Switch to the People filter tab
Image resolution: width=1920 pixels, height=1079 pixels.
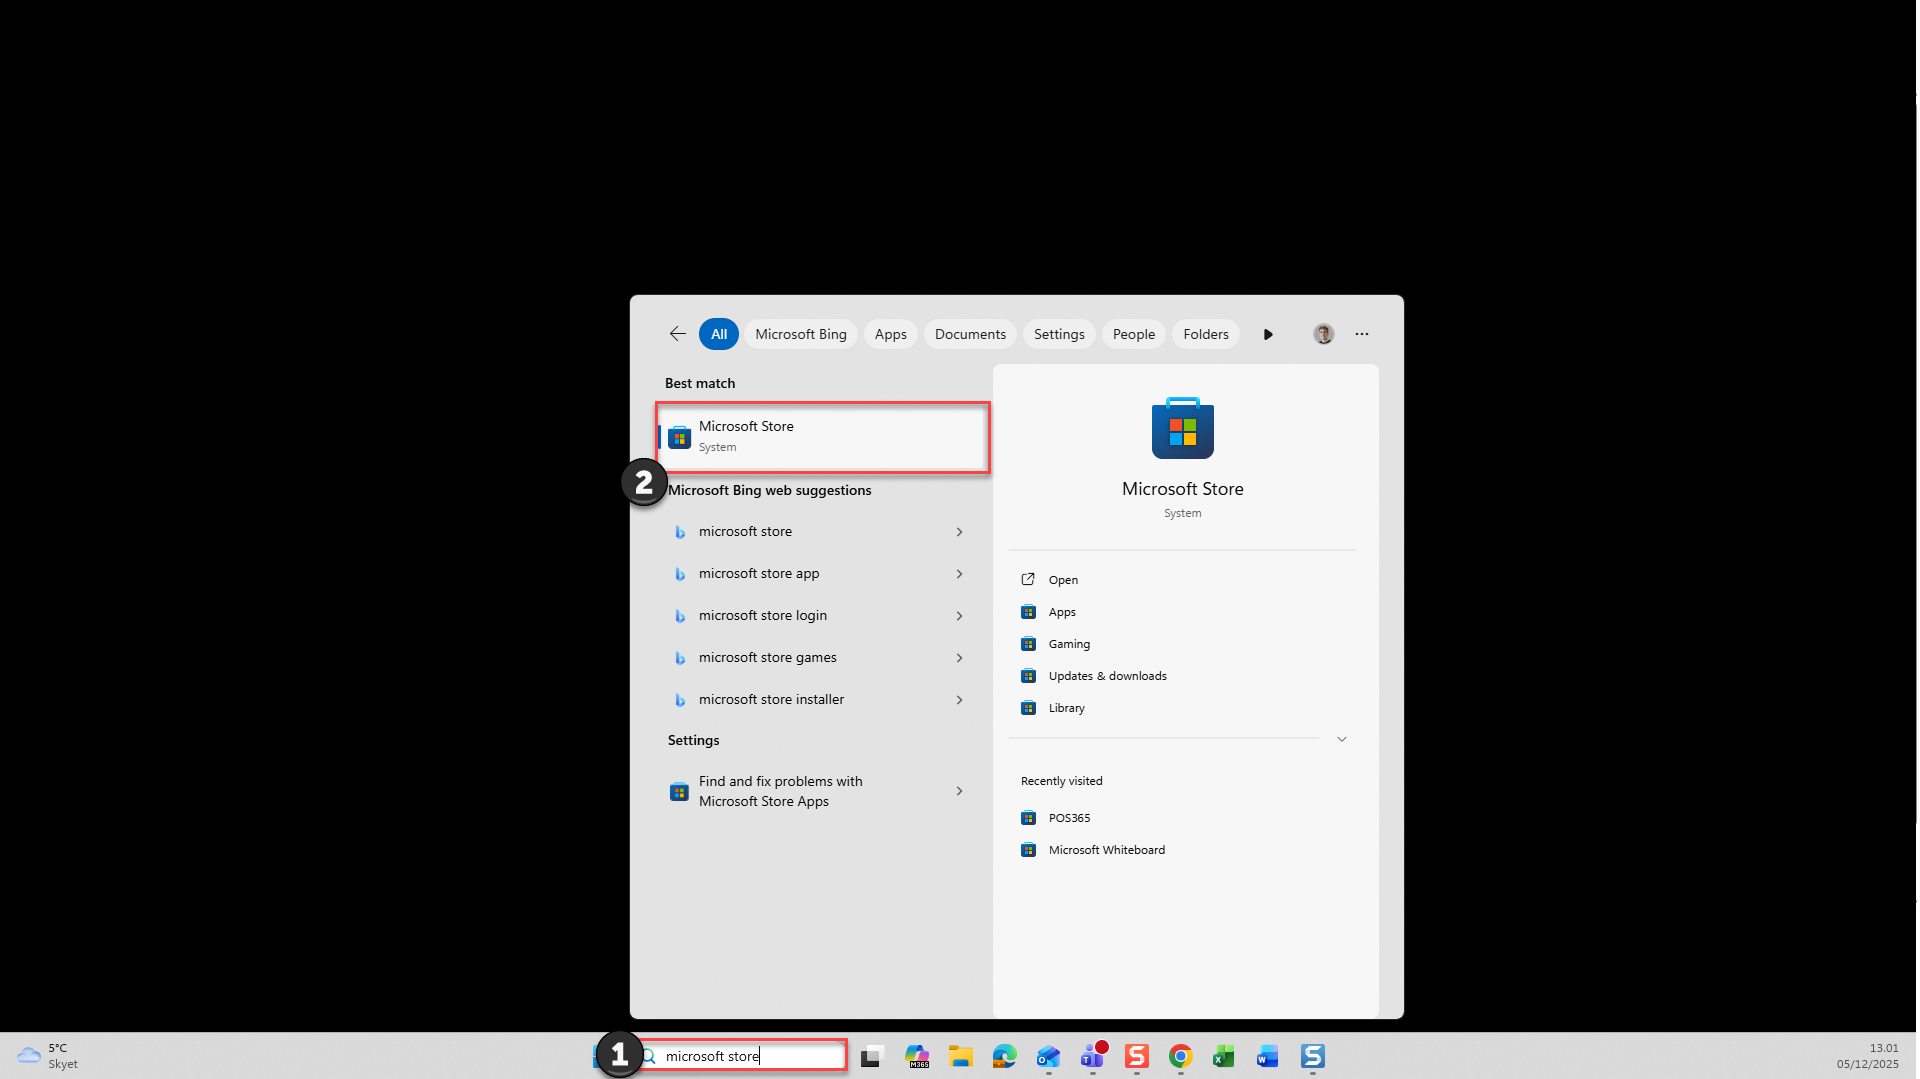click(x=1134, y=334)
